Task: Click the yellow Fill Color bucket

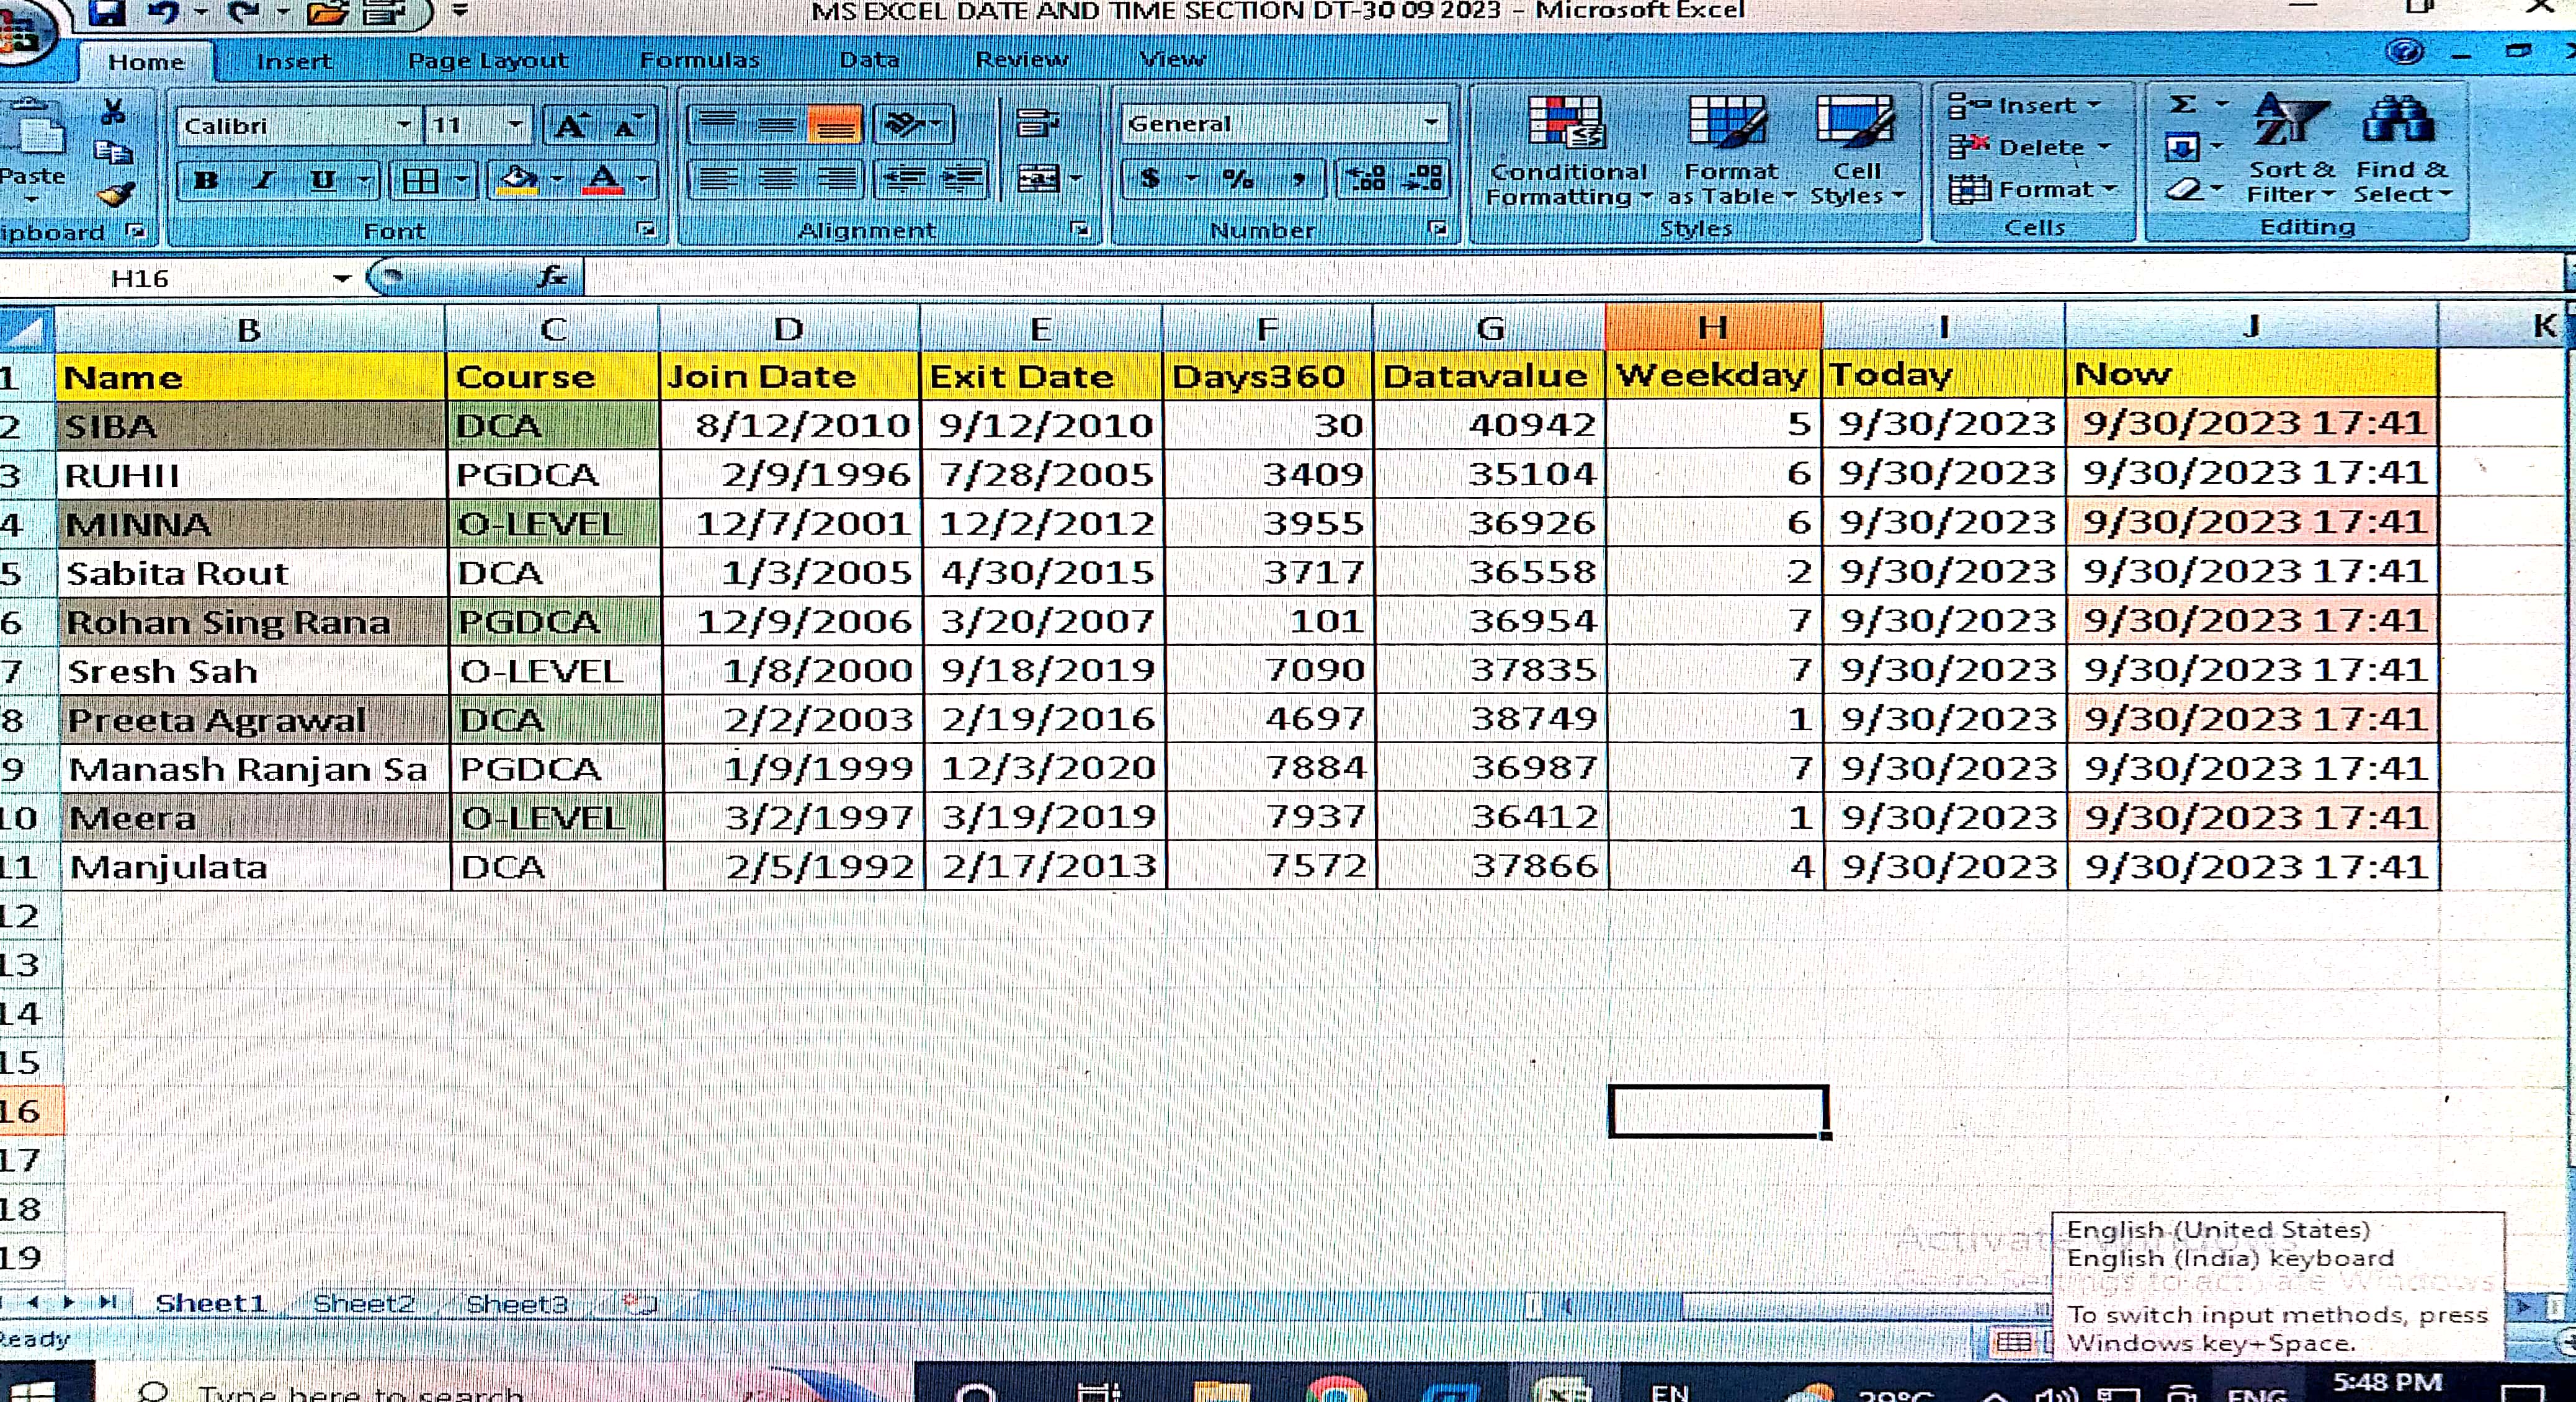Action: pyautogui.click(x=517, y=181)
